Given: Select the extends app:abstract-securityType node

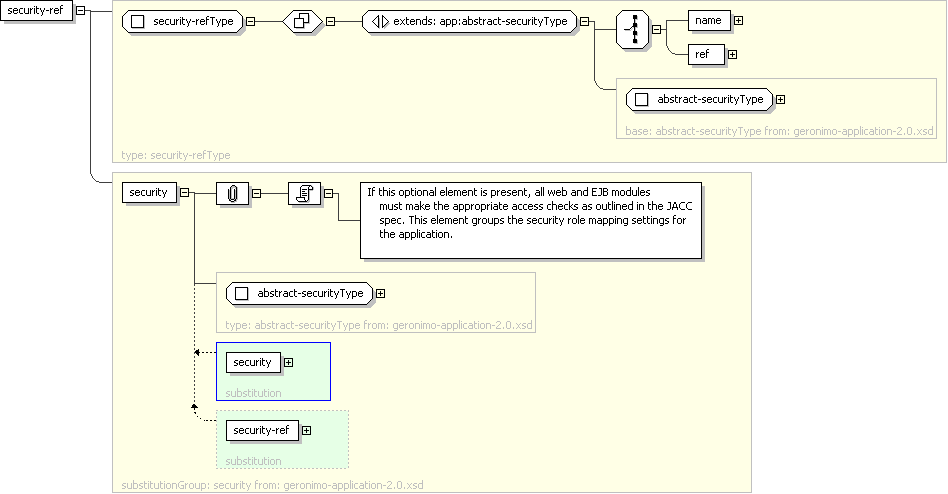Looking at the screenshot, I should [470, 22].
